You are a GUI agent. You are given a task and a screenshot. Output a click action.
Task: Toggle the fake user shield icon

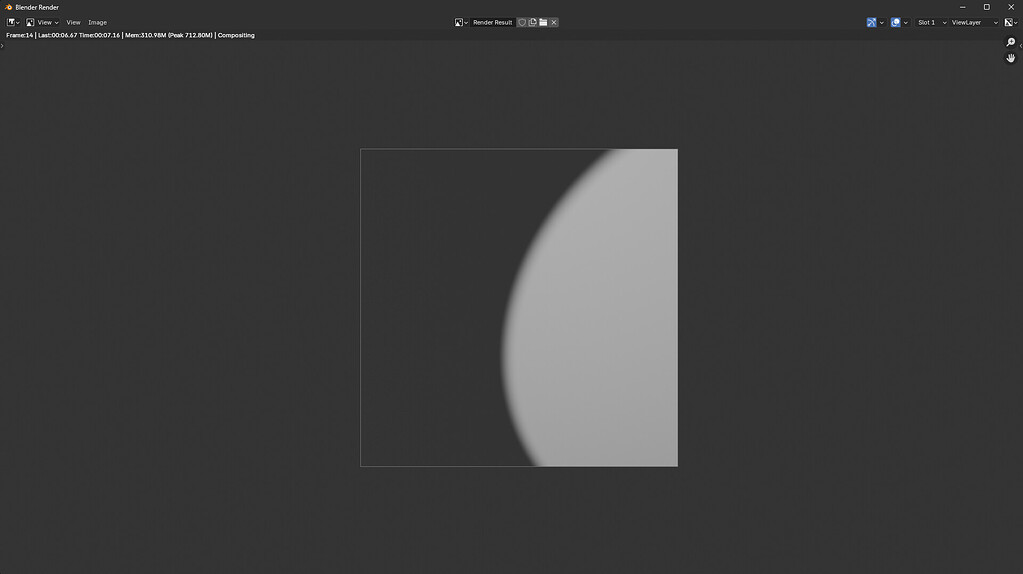(x=522, y=22)
